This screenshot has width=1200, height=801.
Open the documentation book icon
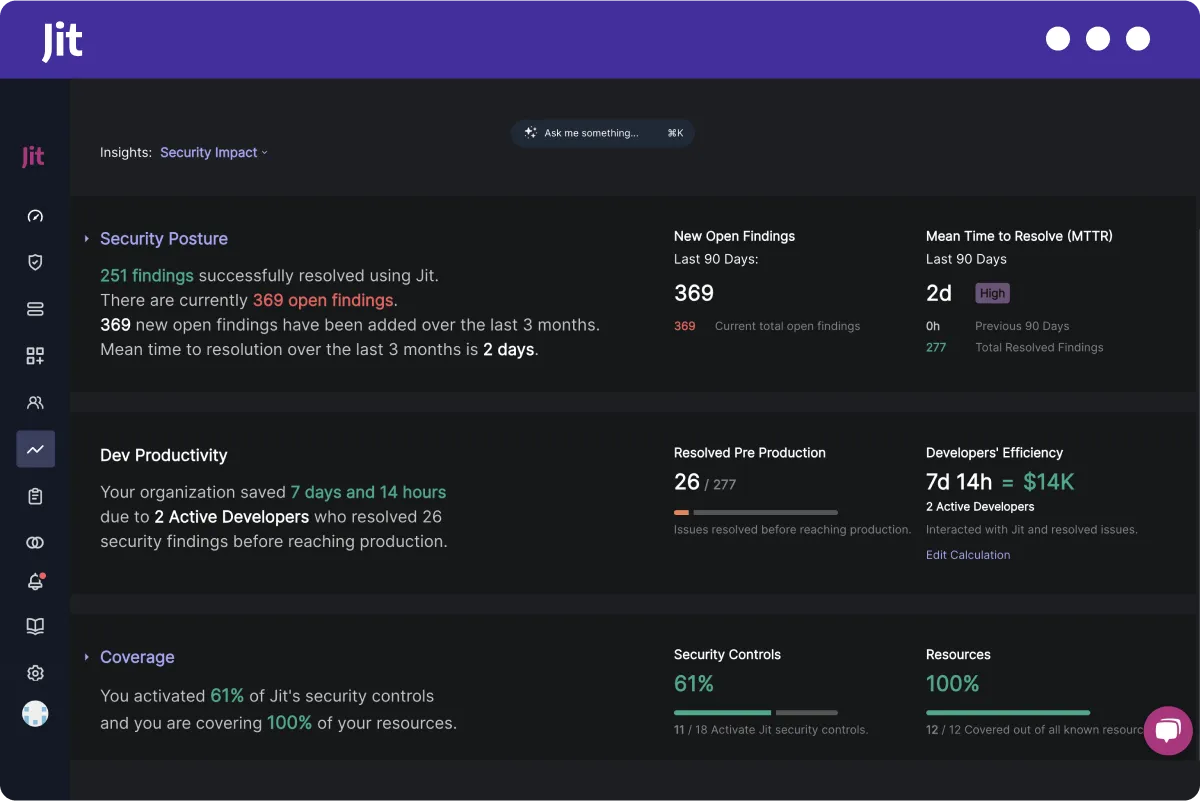[x=35, y=626]
